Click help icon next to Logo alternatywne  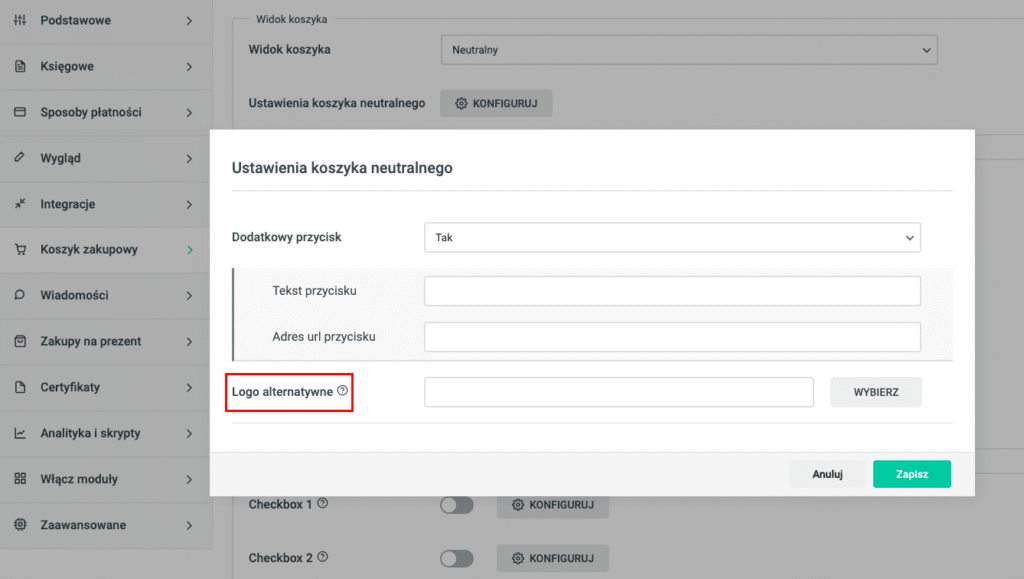point(343,390)
